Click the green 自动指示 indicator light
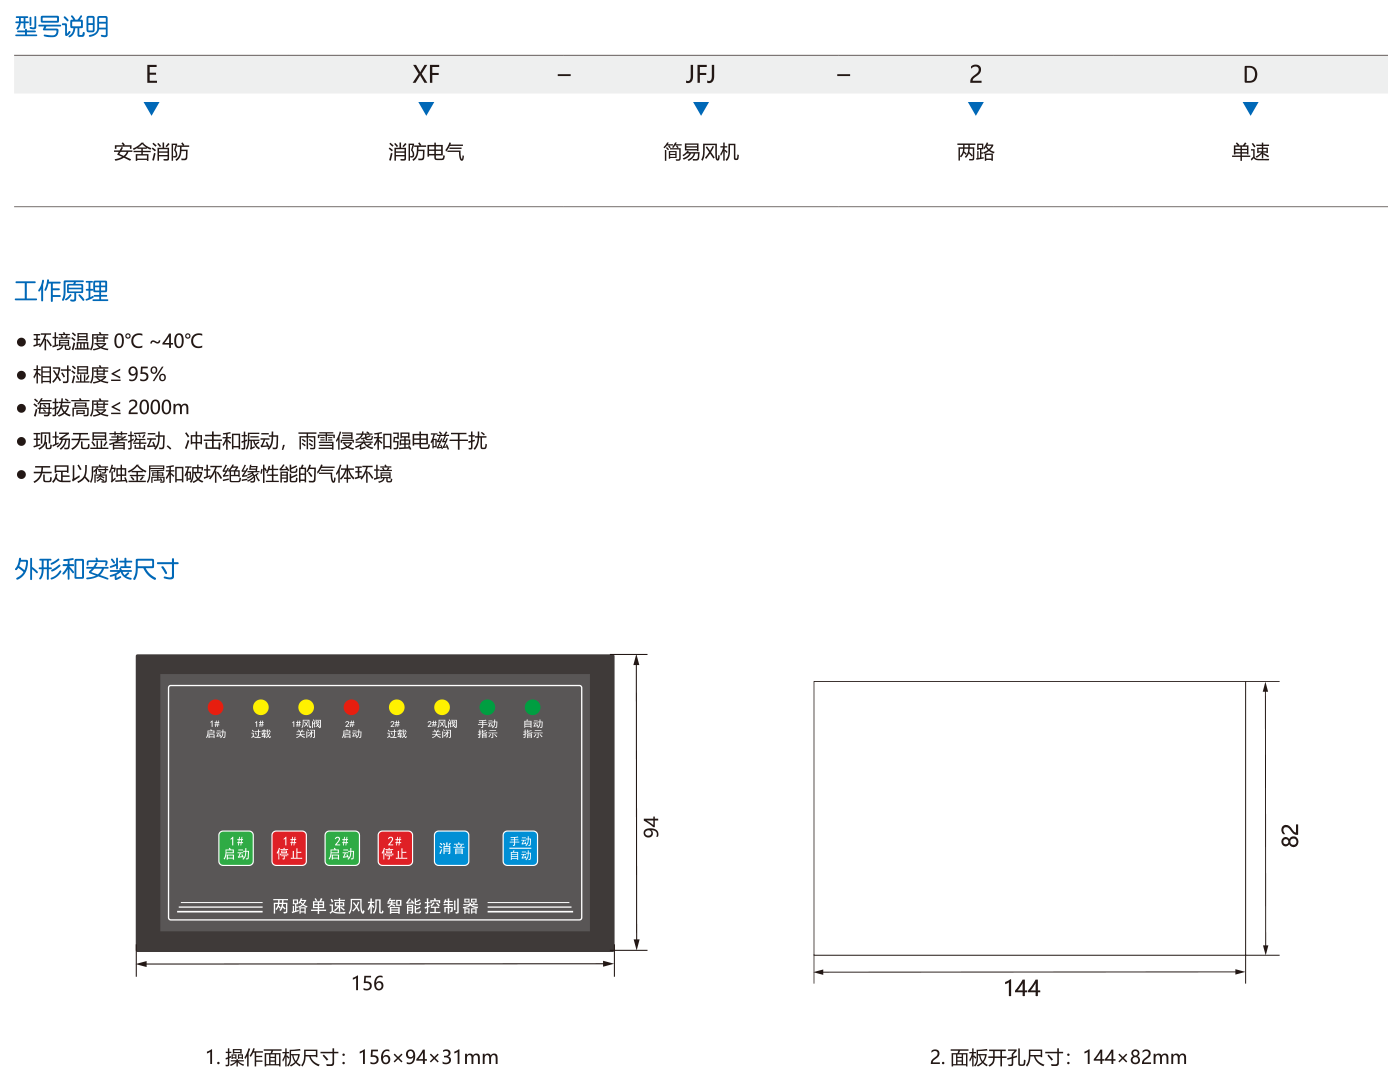This screenshot has height=1090, width=1400. (533, 707)
